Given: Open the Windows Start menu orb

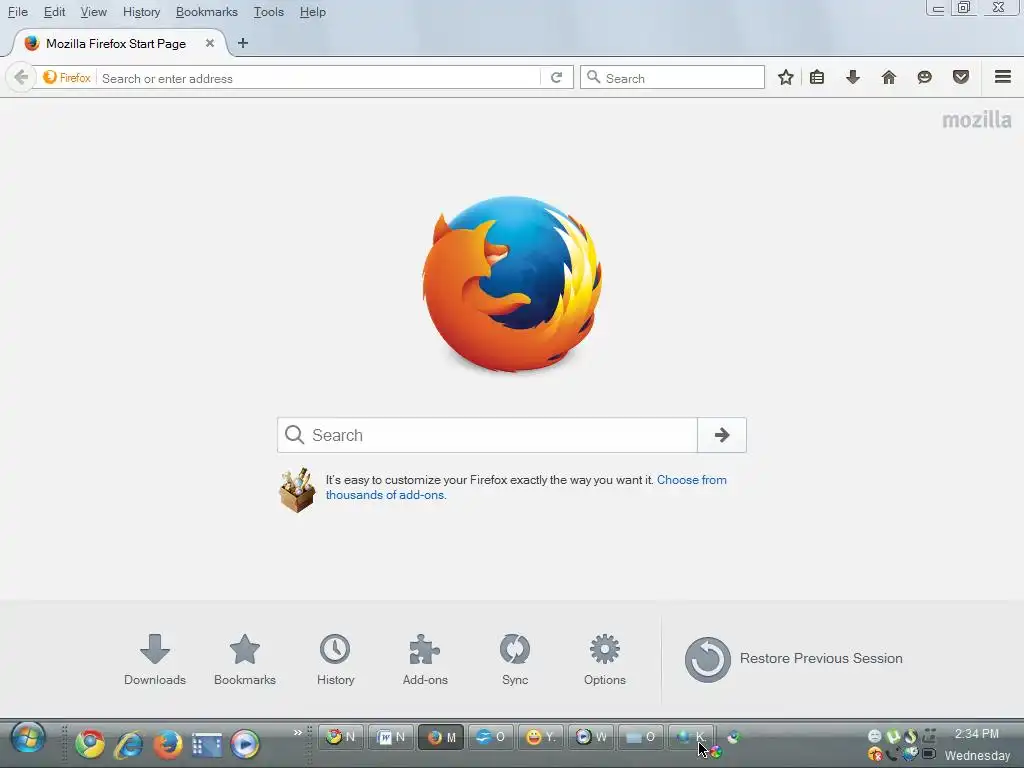Looking at the screenshot, I should 27,739.
